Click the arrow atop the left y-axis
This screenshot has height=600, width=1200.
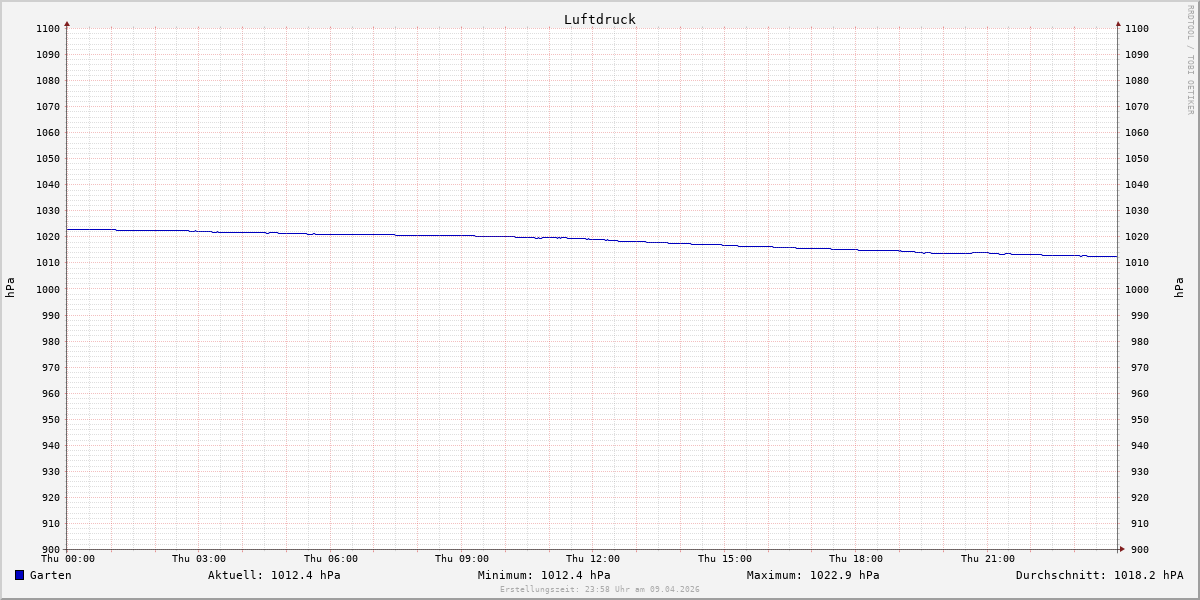[x=67, y=23]
